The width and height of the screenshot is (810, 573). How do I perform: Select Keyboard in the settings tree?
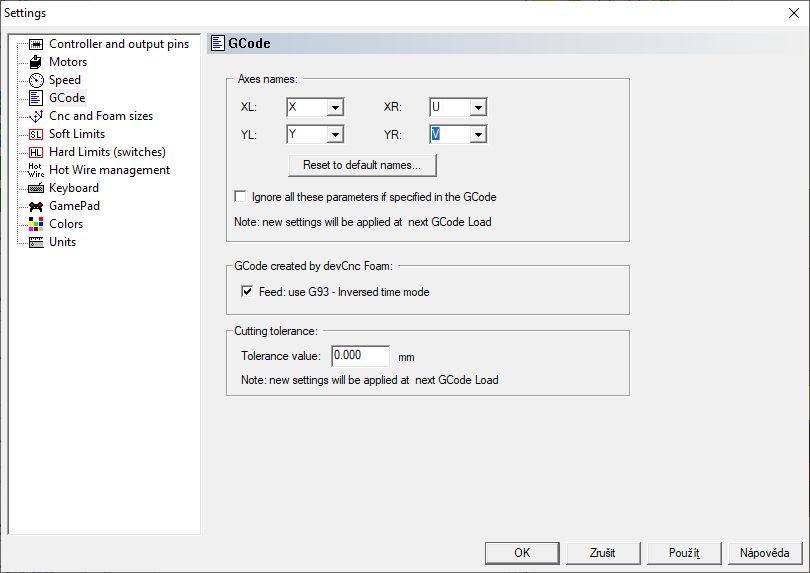tap(73, 188)
